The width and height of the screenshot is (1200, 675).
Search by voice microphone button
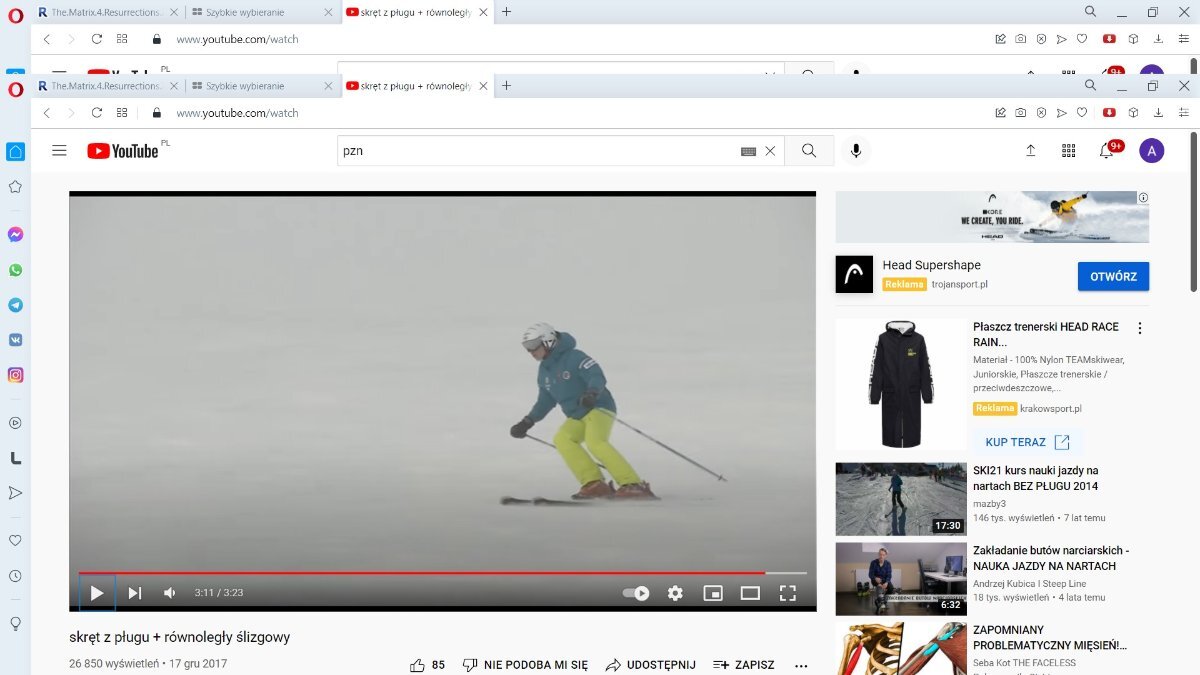tap(855, 151)
